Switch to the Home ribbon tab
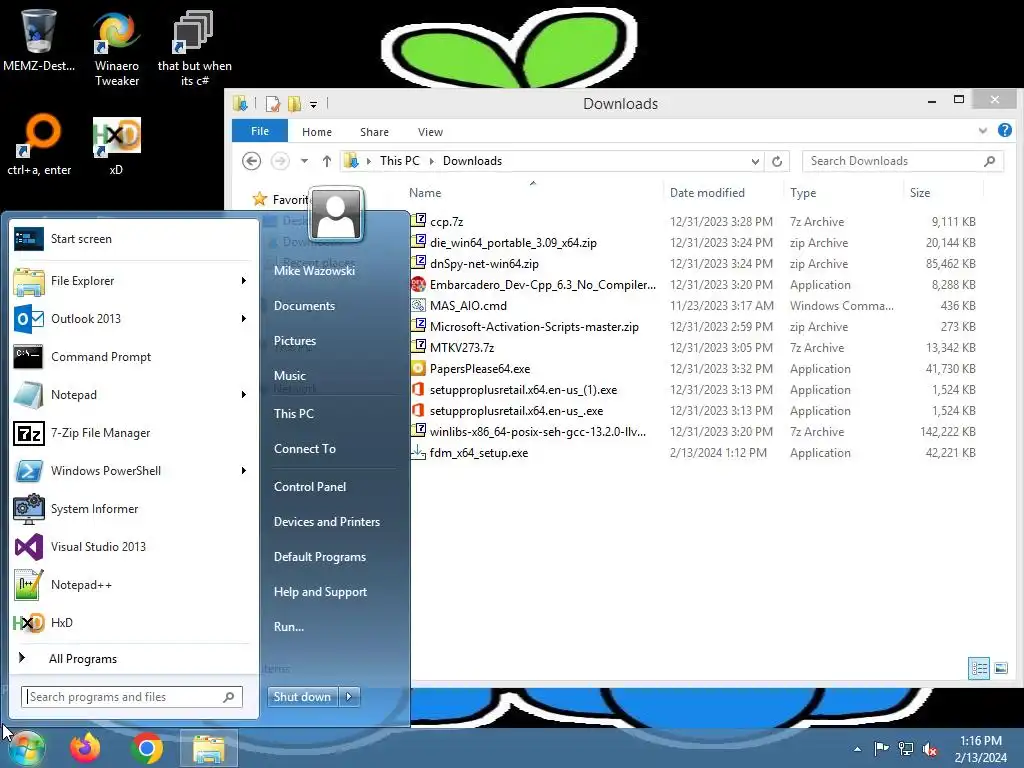 click(317, 132)
